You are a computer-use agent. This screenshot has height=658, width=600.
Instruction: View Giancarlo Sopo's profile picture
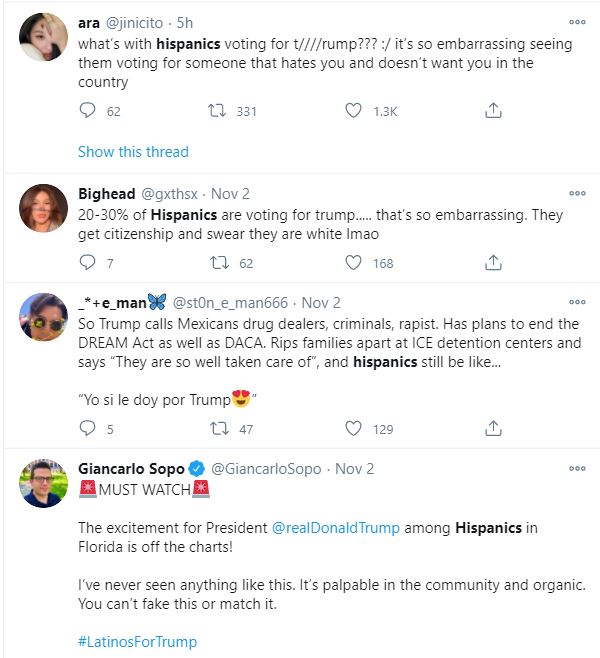coord(43,483)
